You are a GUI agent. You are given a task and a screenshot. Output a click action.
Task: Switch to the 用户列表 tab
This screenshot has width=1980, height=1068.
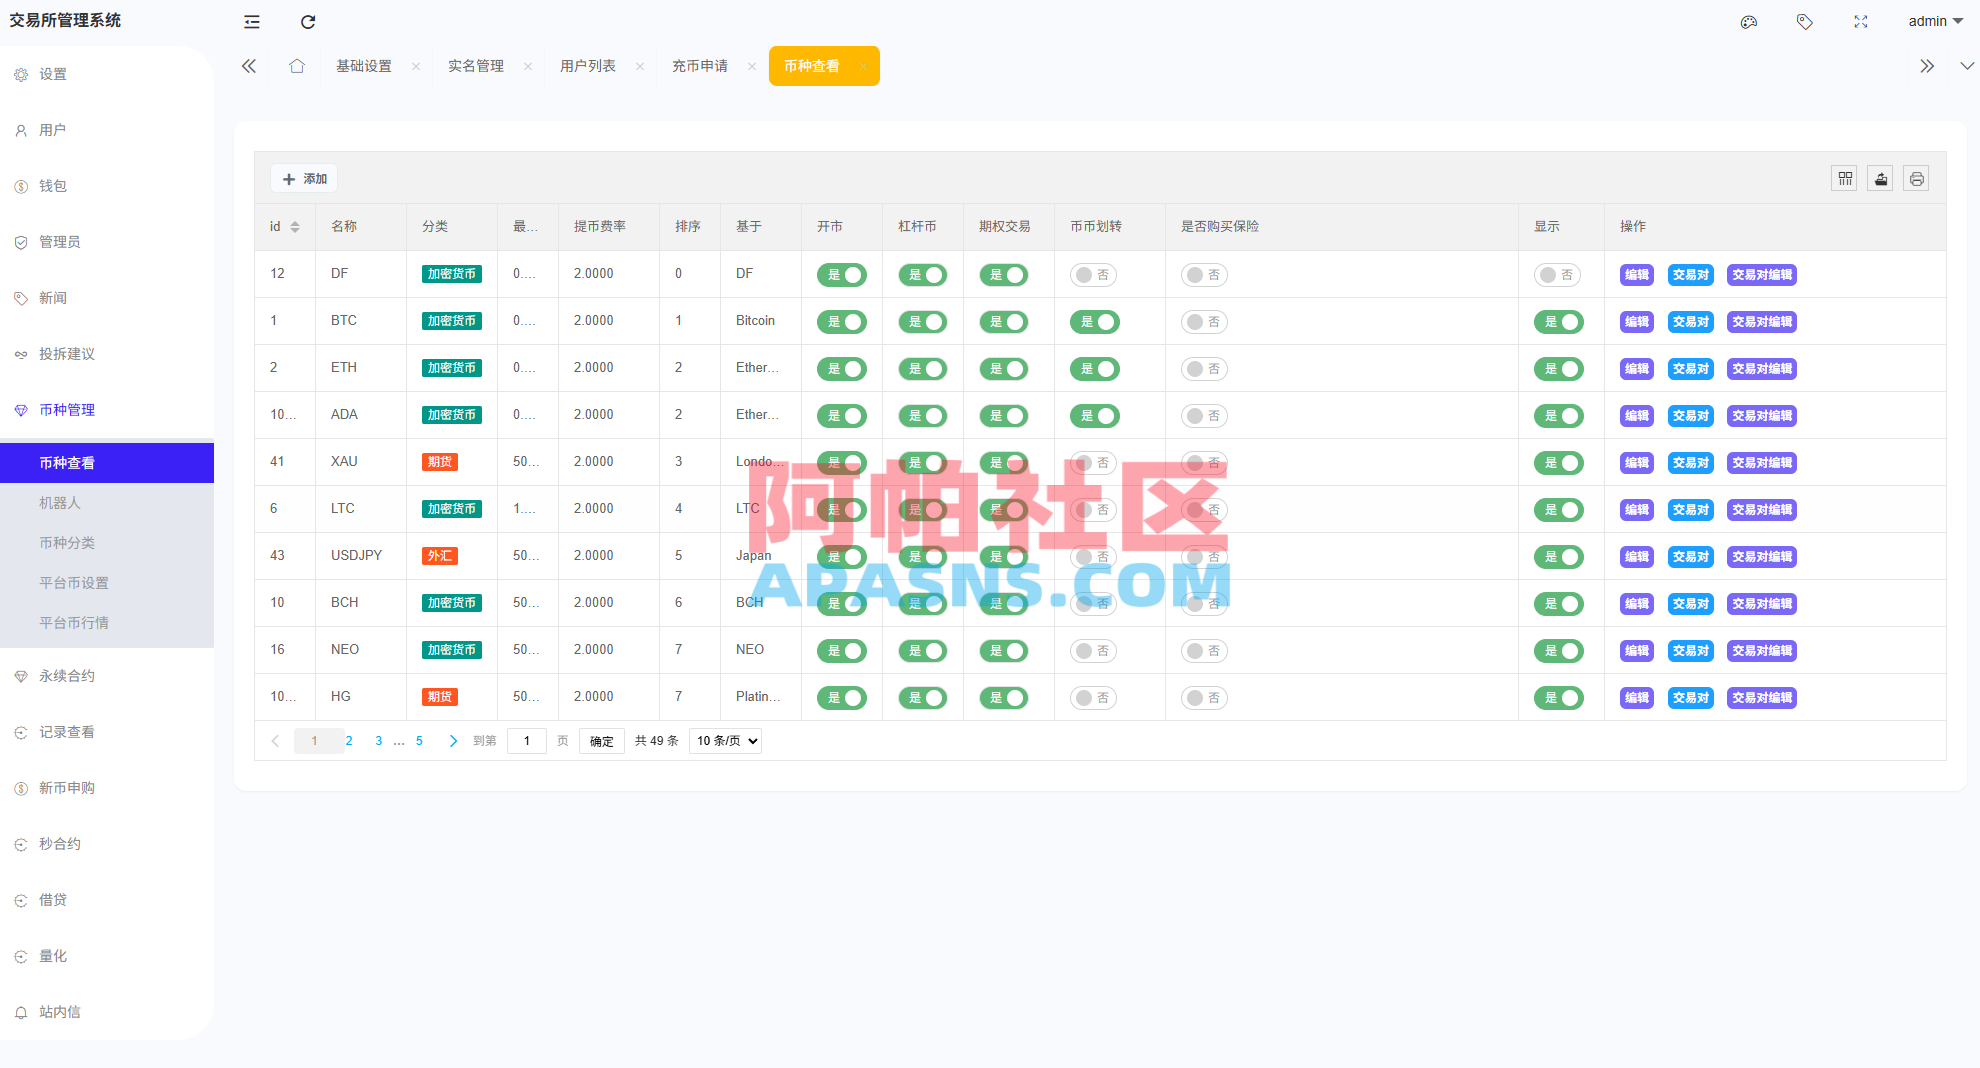[588, 66]
